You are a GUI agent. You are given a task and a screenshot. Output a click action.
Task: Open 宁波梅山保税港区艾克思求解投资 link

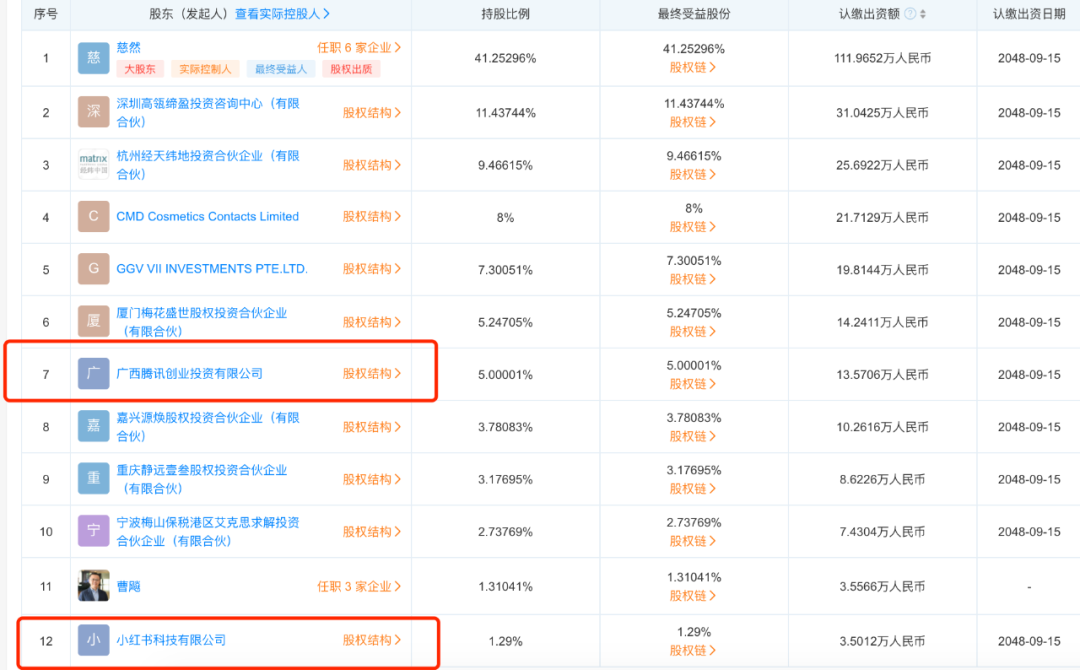[x=208, y=531]
